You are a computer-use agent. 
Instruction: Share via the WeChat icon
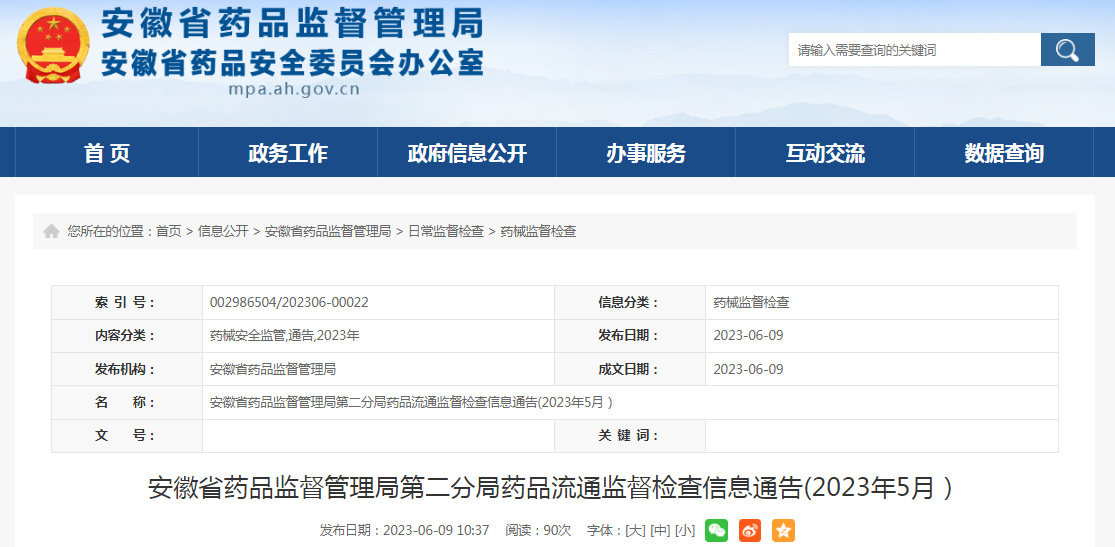[716, 530]
